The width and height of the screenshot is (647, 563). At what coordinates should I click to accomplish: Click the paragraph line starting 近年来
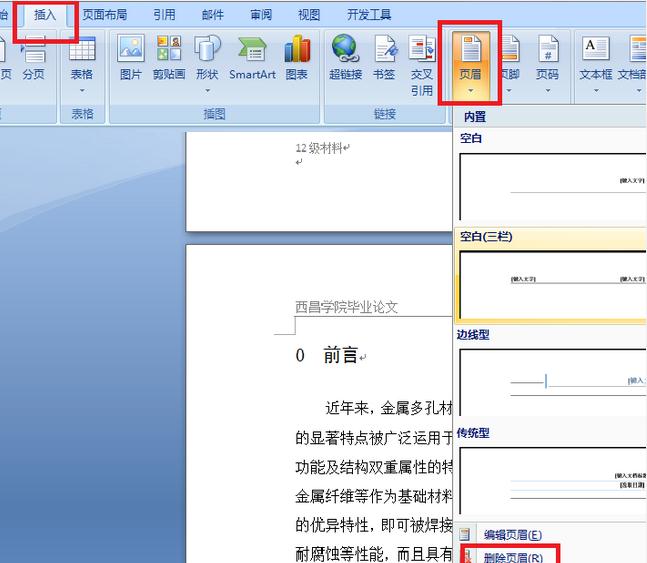tap(389, 408)
